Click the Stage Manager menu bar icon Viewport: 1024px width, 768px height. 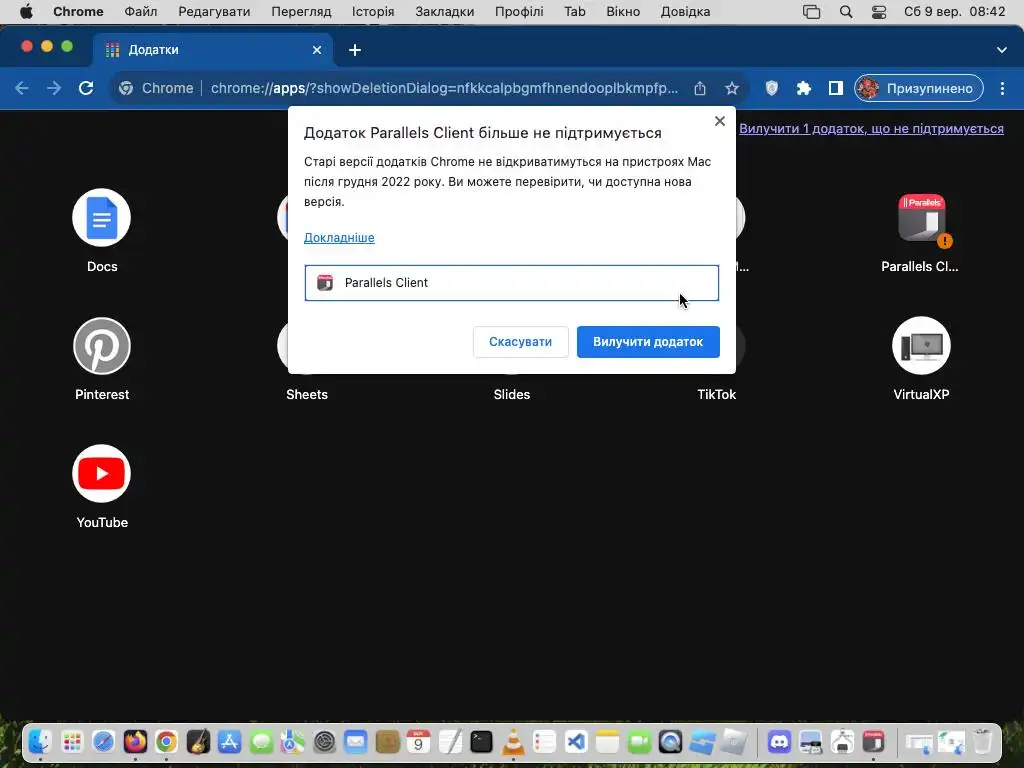pyautogui.click(x=811, y=12)
